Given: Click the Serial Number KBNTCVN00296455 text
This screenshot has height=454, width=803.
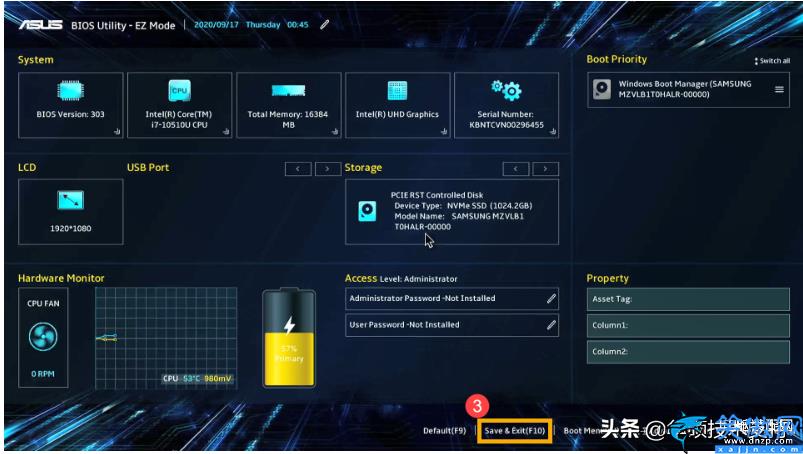Looking at the screenshot, I should click(x=506, y=120).
